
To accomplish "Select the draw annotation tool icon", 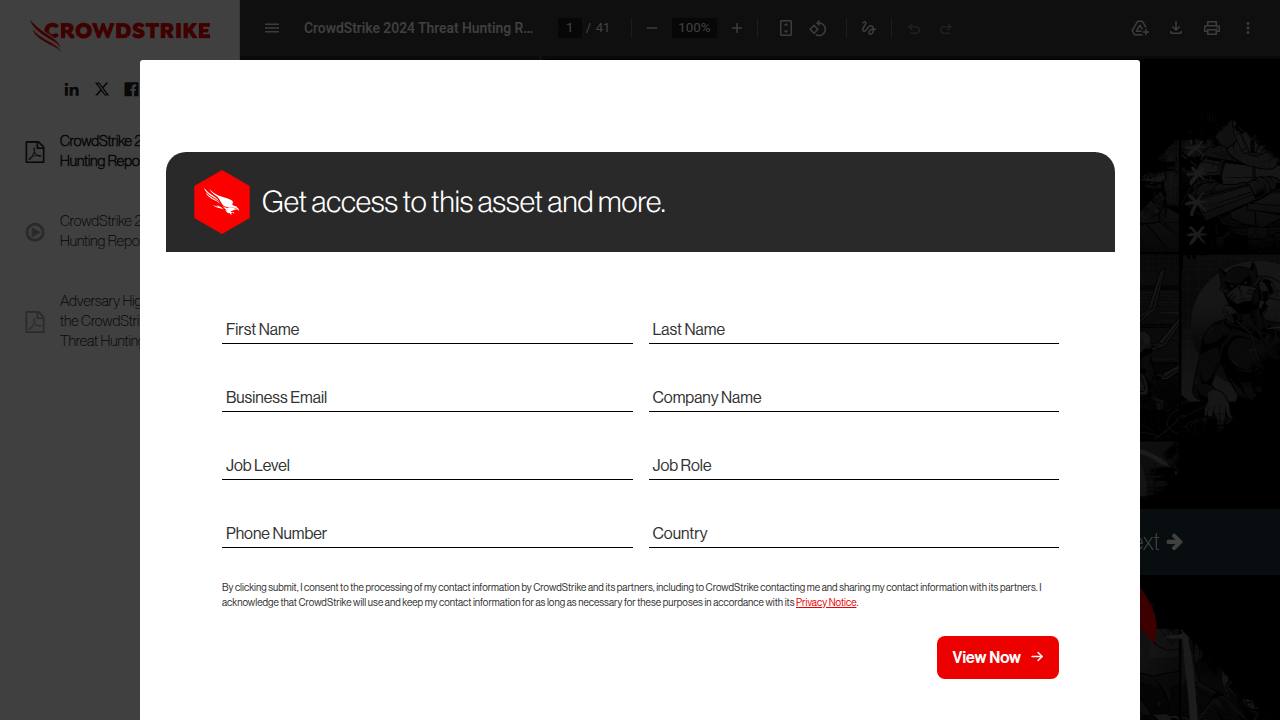I will [x=868, y=28].
